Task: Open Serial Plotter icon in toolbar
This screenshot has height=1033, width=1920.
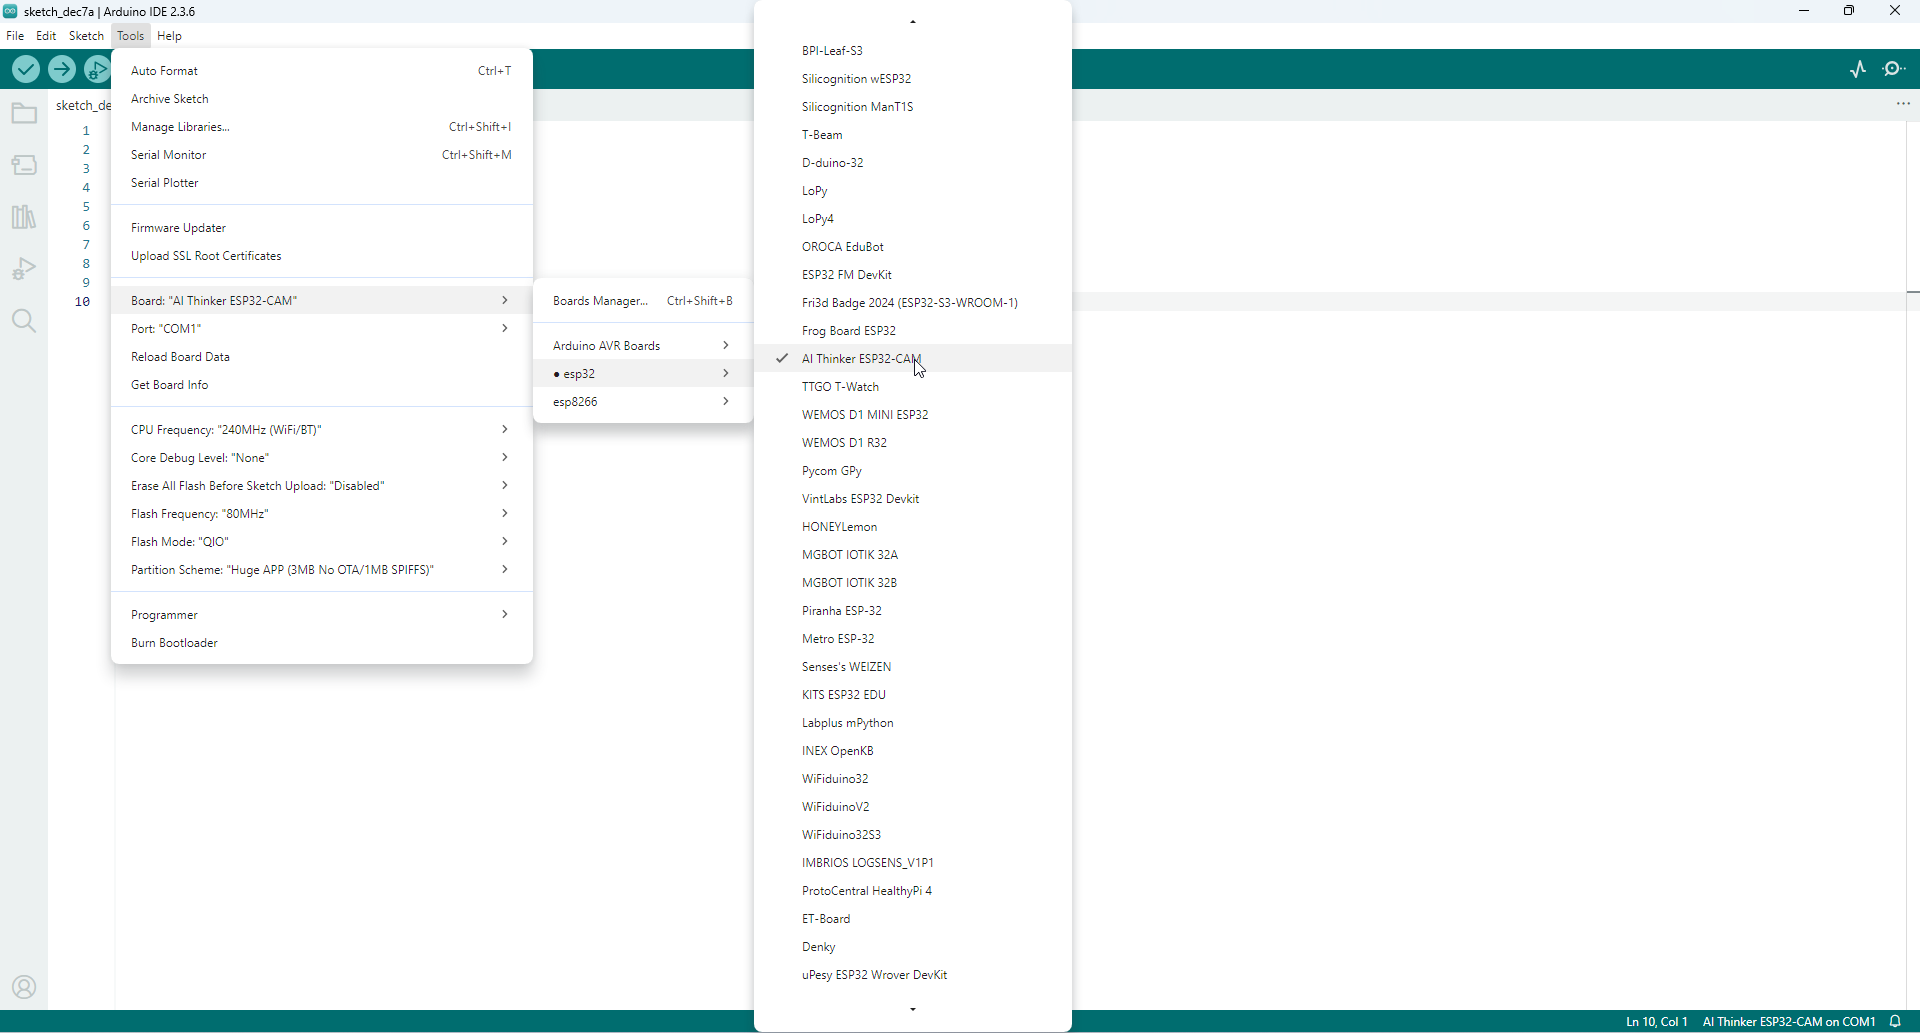Action: [x=1858, y=69]
